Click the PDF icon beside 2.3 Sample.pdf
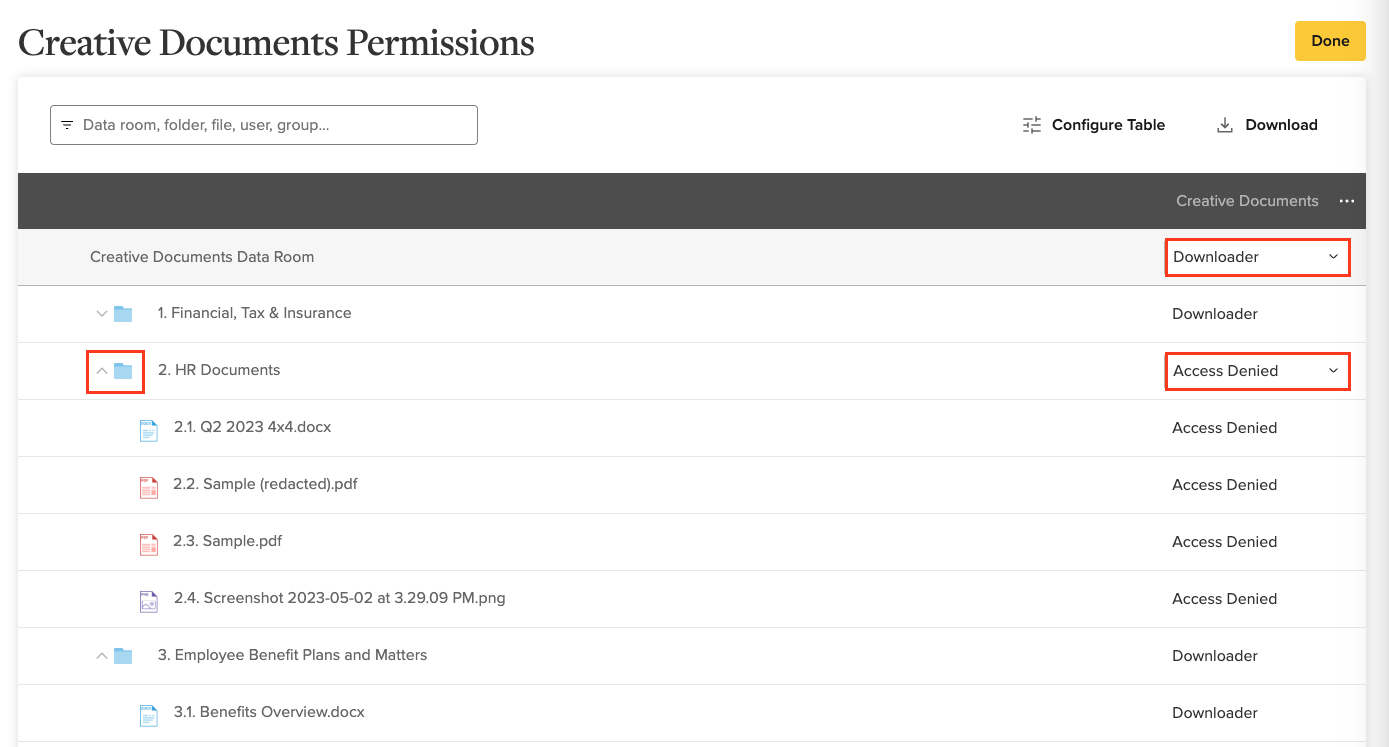 148,542
